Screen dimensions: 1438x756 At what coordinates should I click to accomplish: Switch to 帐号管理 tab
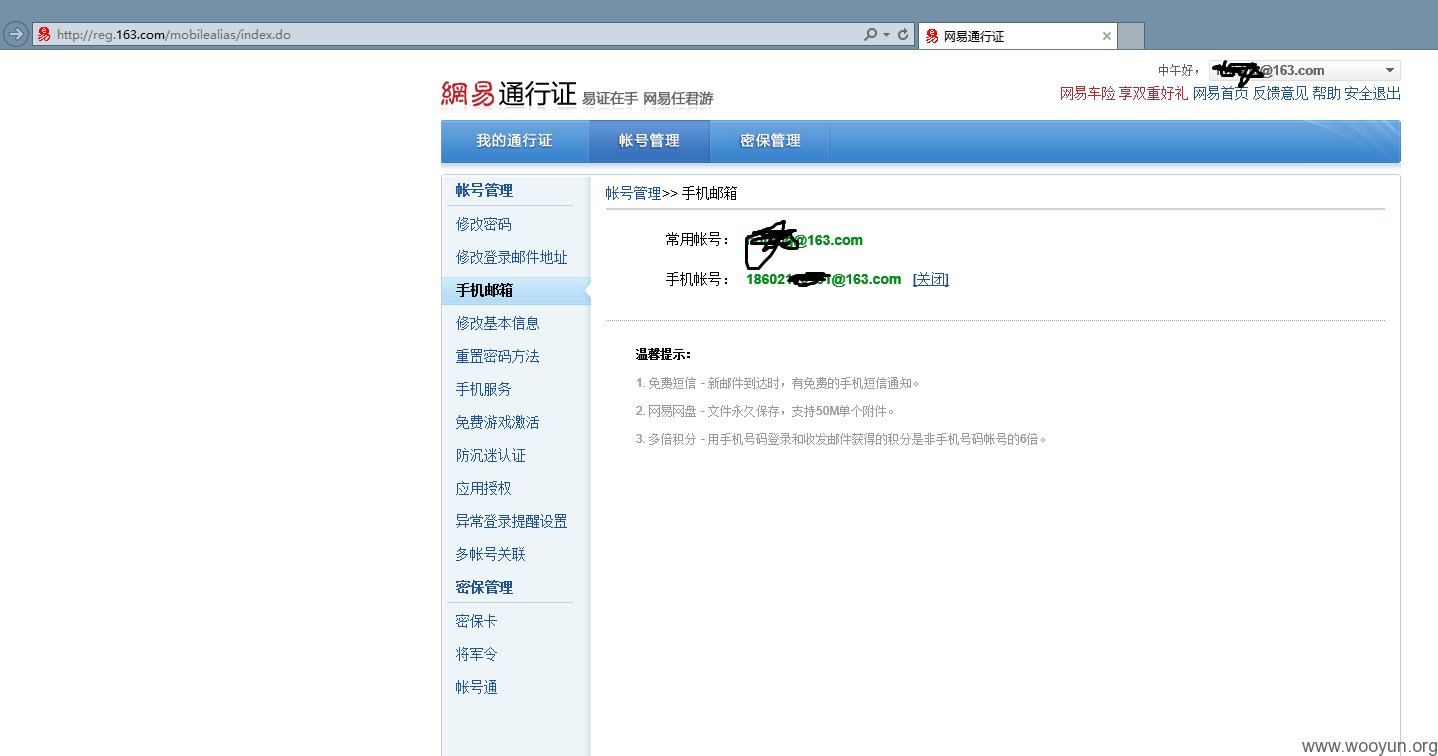click(x=649, y=141)
